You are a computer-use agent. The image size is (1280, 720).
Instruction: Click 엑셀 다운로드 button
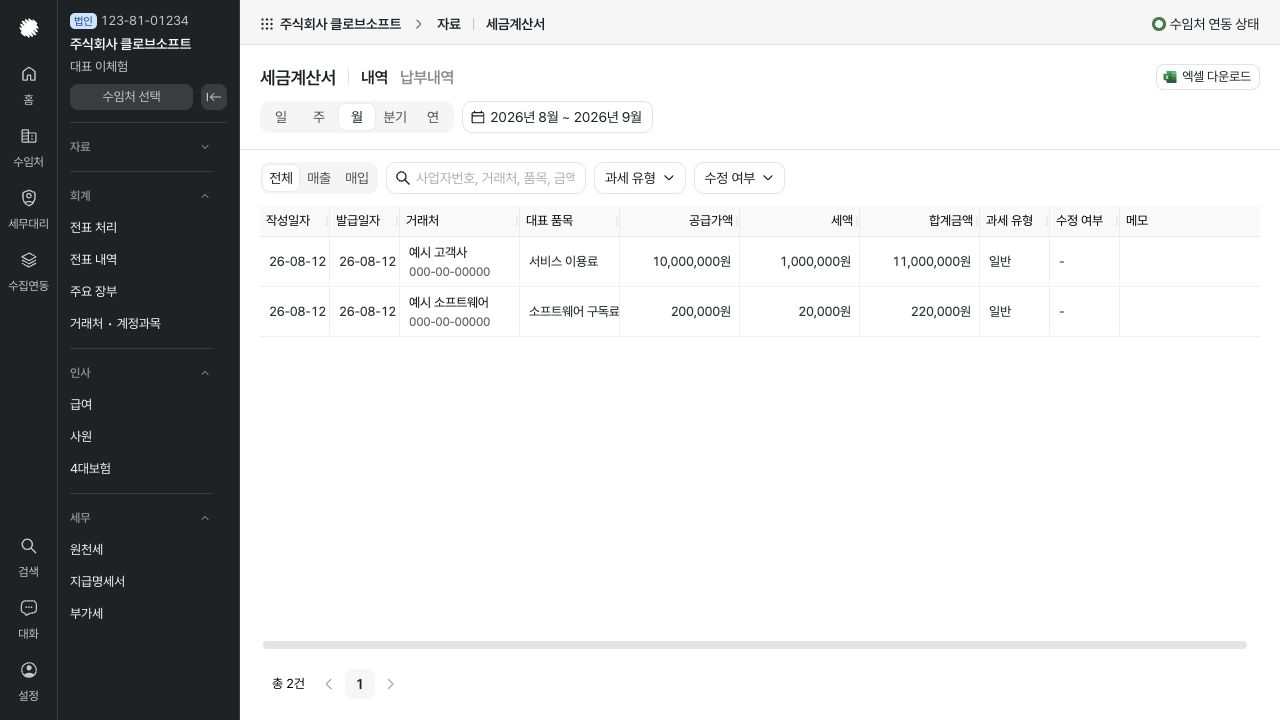tap(1207, 77)
